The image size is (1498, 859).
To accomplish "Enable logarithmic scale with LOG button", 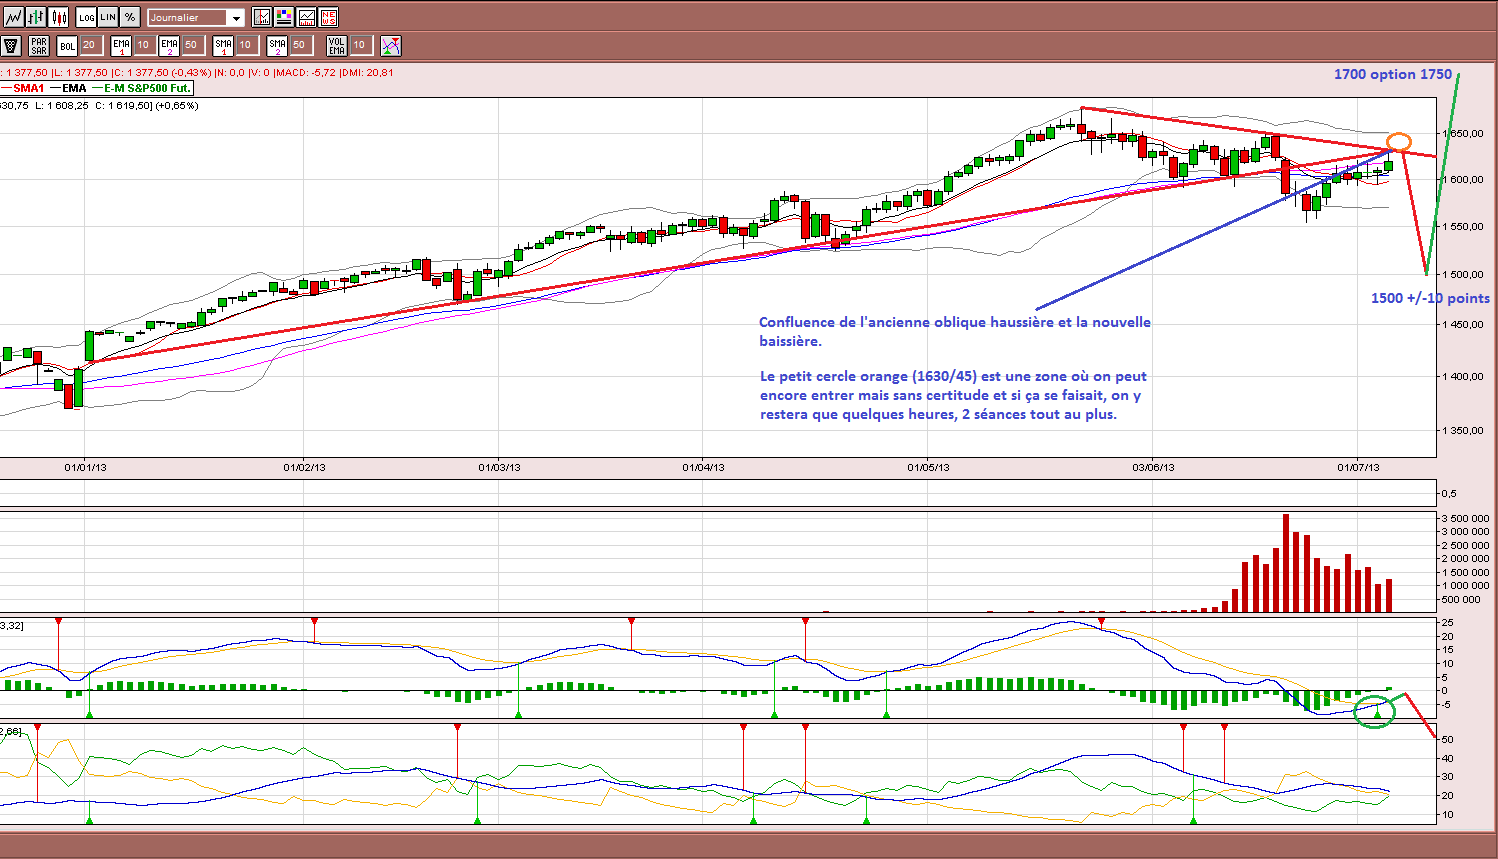I will (86, 17).
